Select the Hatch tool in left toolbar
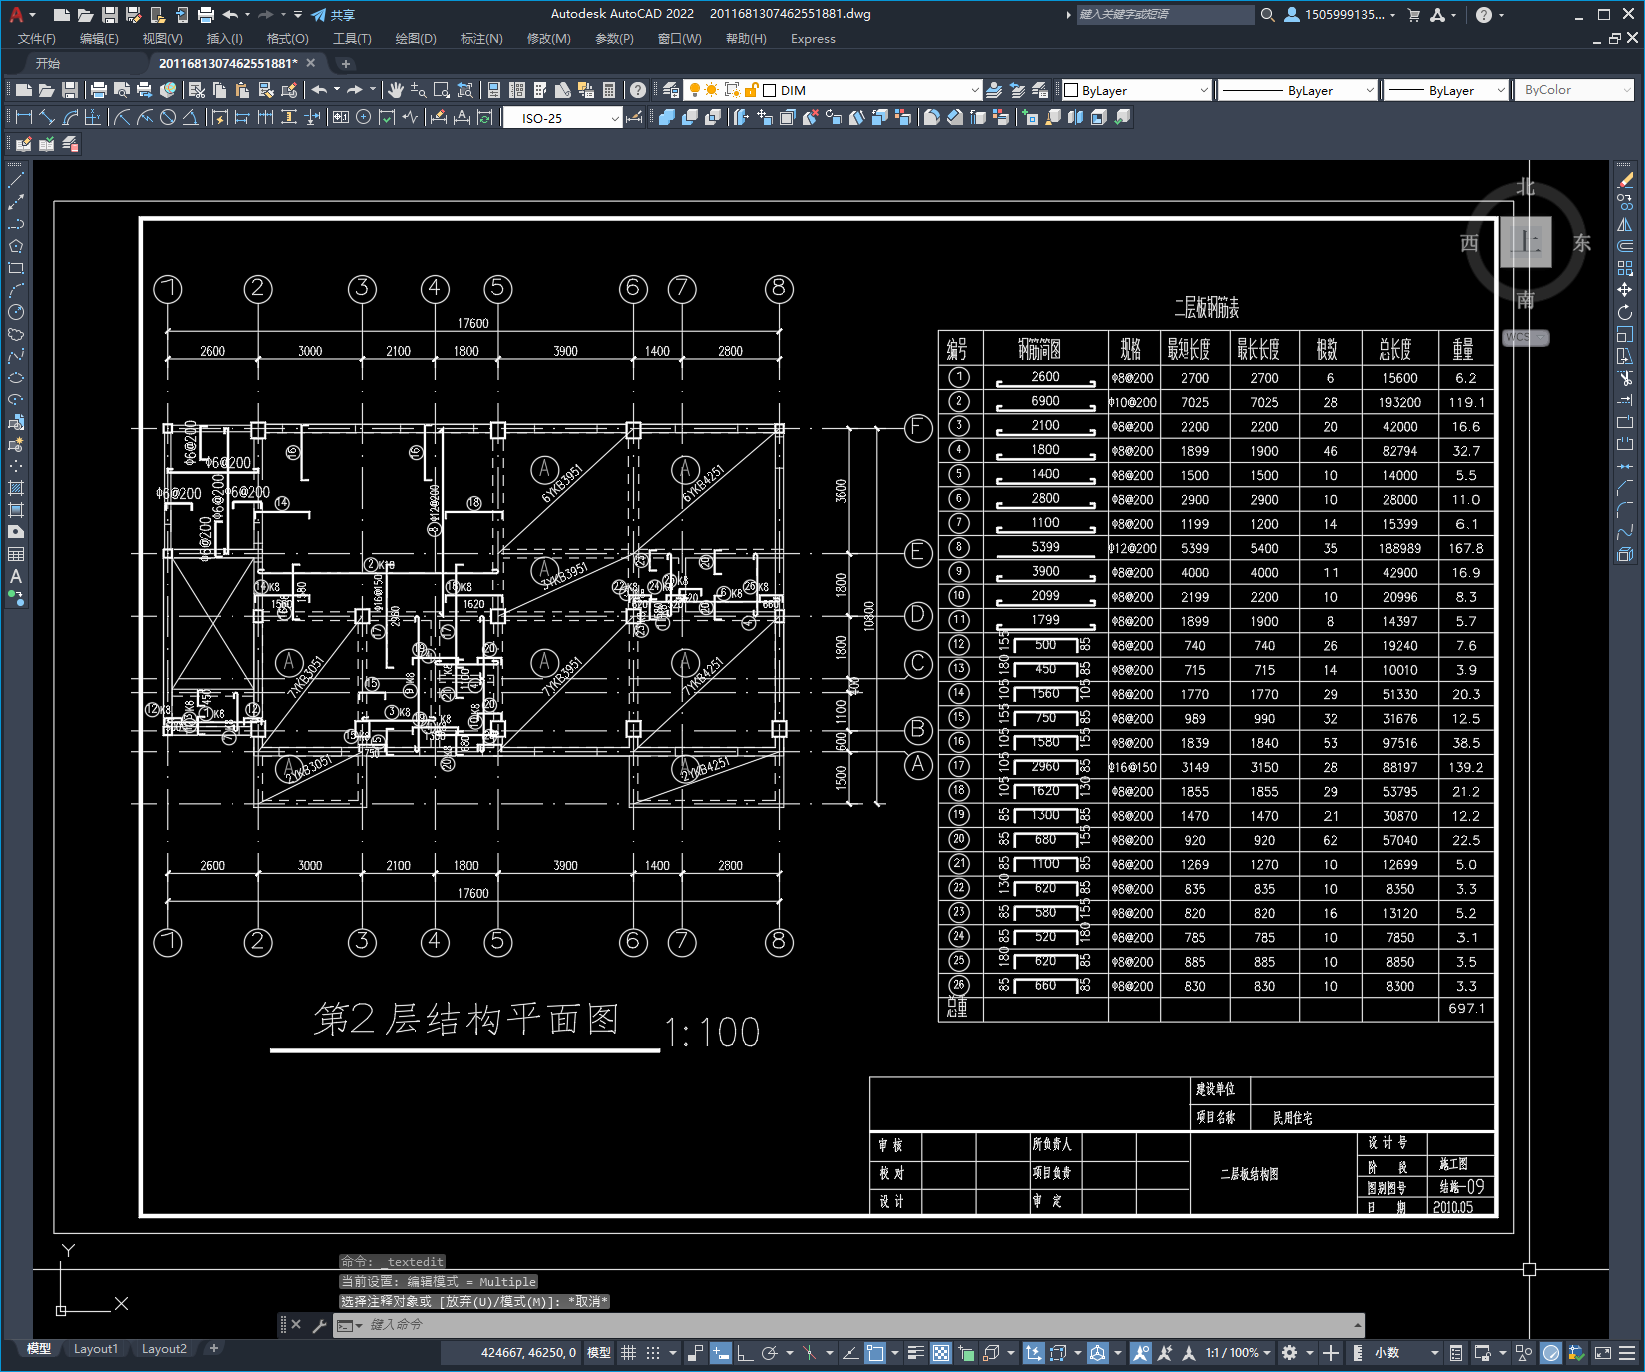This screenshot has width=1645, height=1372. click(16, 488)
